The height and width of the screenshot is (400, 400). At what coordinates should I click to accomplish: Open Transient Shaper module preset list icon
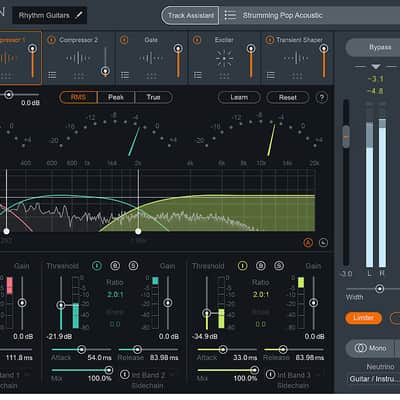click(x=271, y=75)
